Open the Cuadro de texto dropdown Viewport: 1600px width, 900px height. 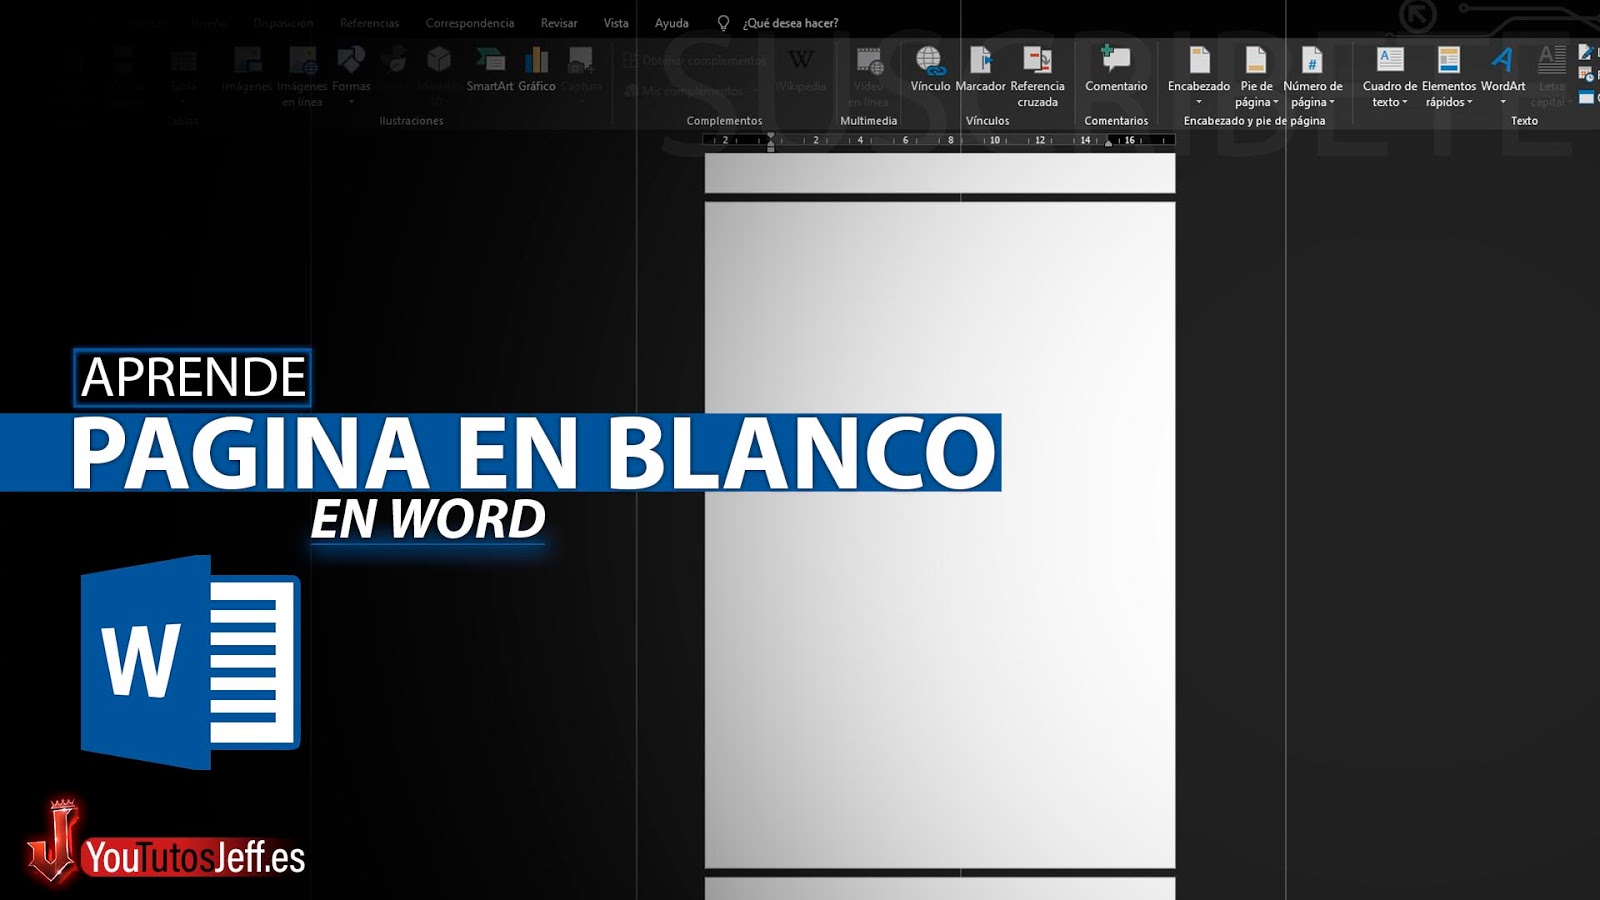(x=1390, y=77)
